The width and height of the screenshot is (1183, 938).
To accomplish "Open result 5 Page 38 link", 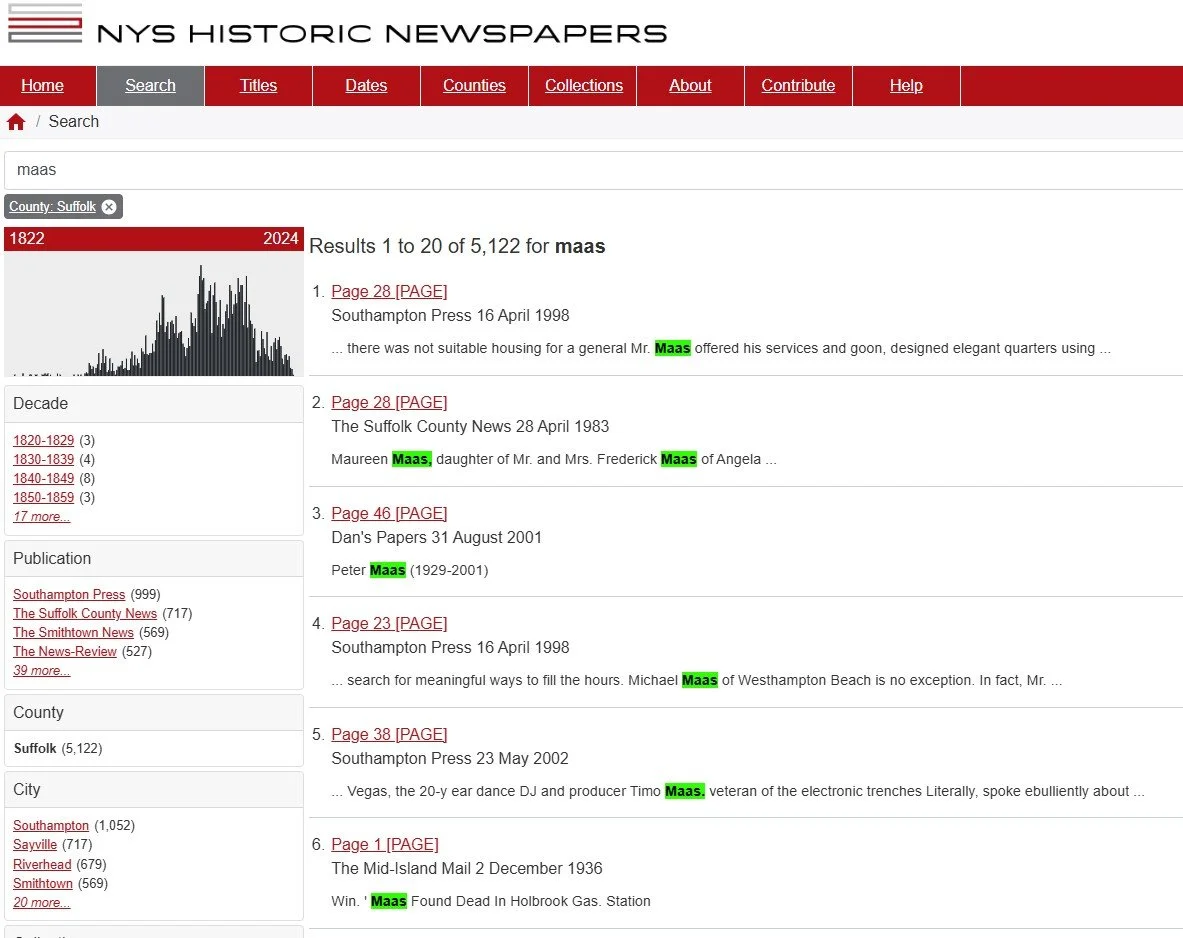I will [x=389, y=734].
